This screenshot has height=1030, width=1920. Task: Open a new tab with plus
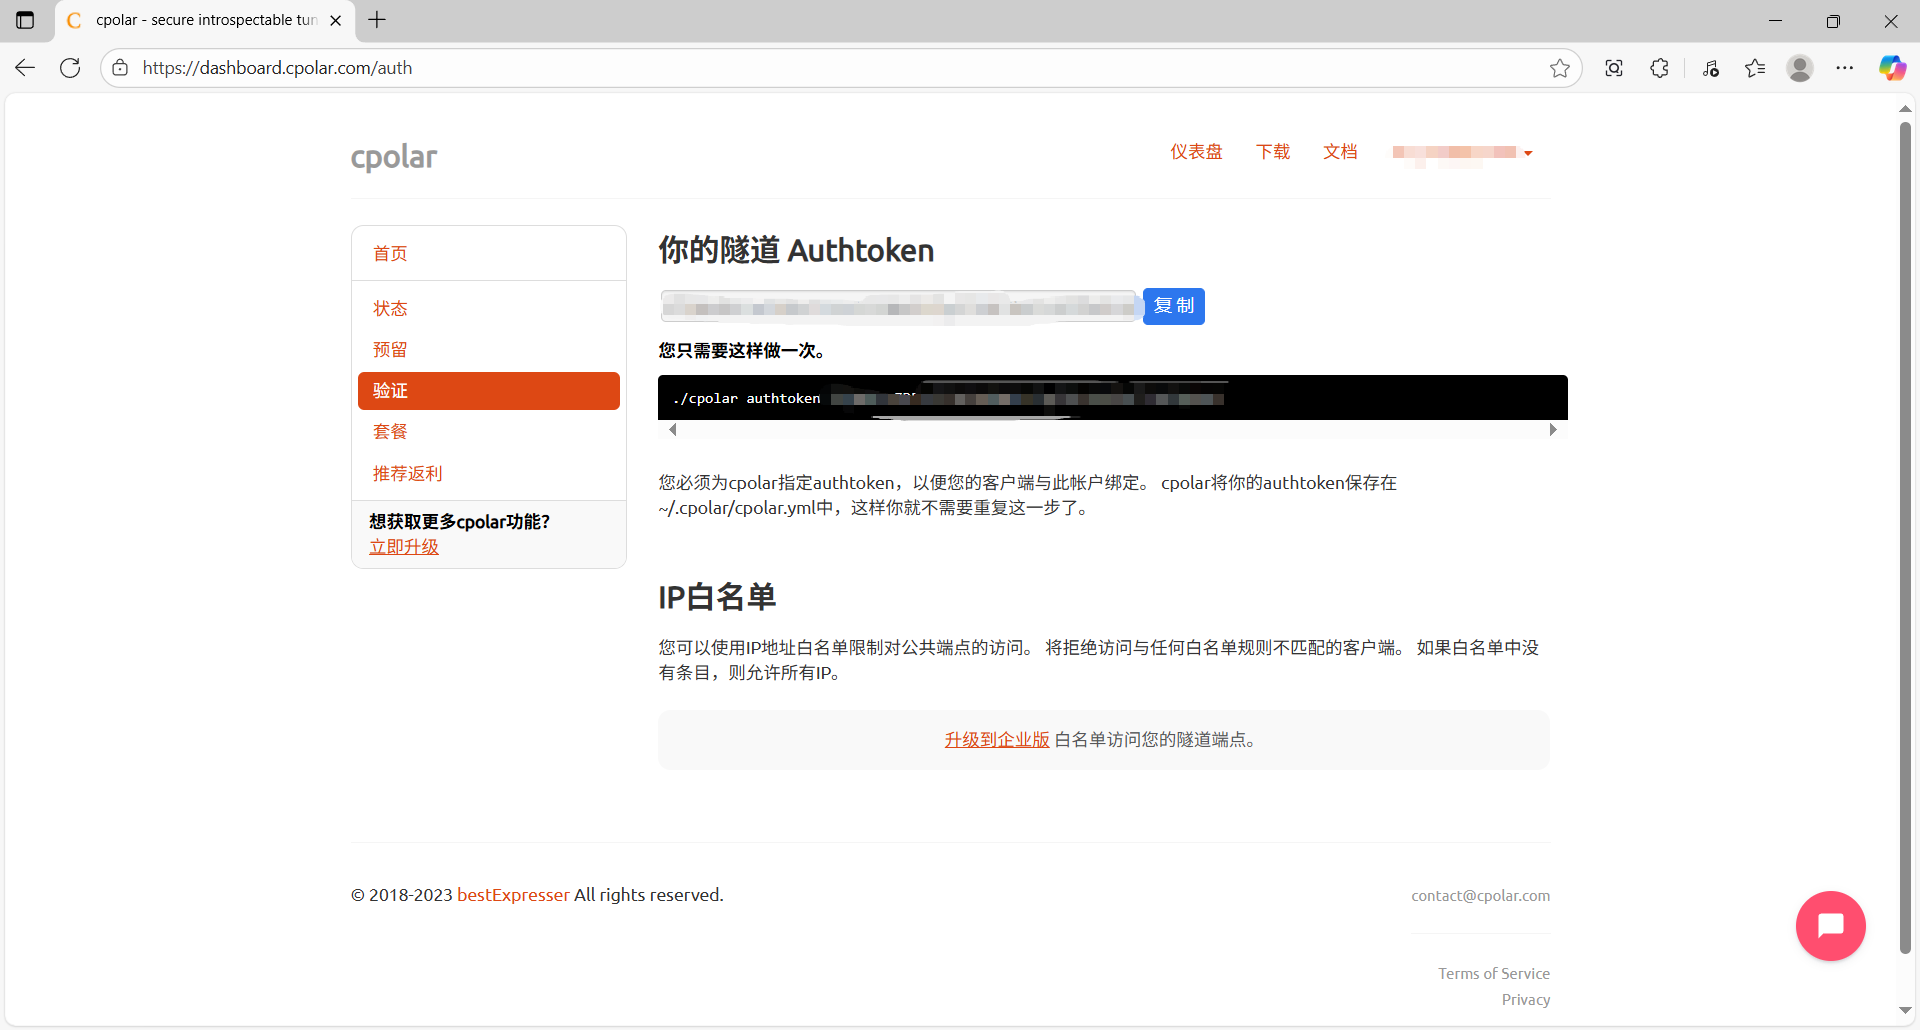pos(377,20)
